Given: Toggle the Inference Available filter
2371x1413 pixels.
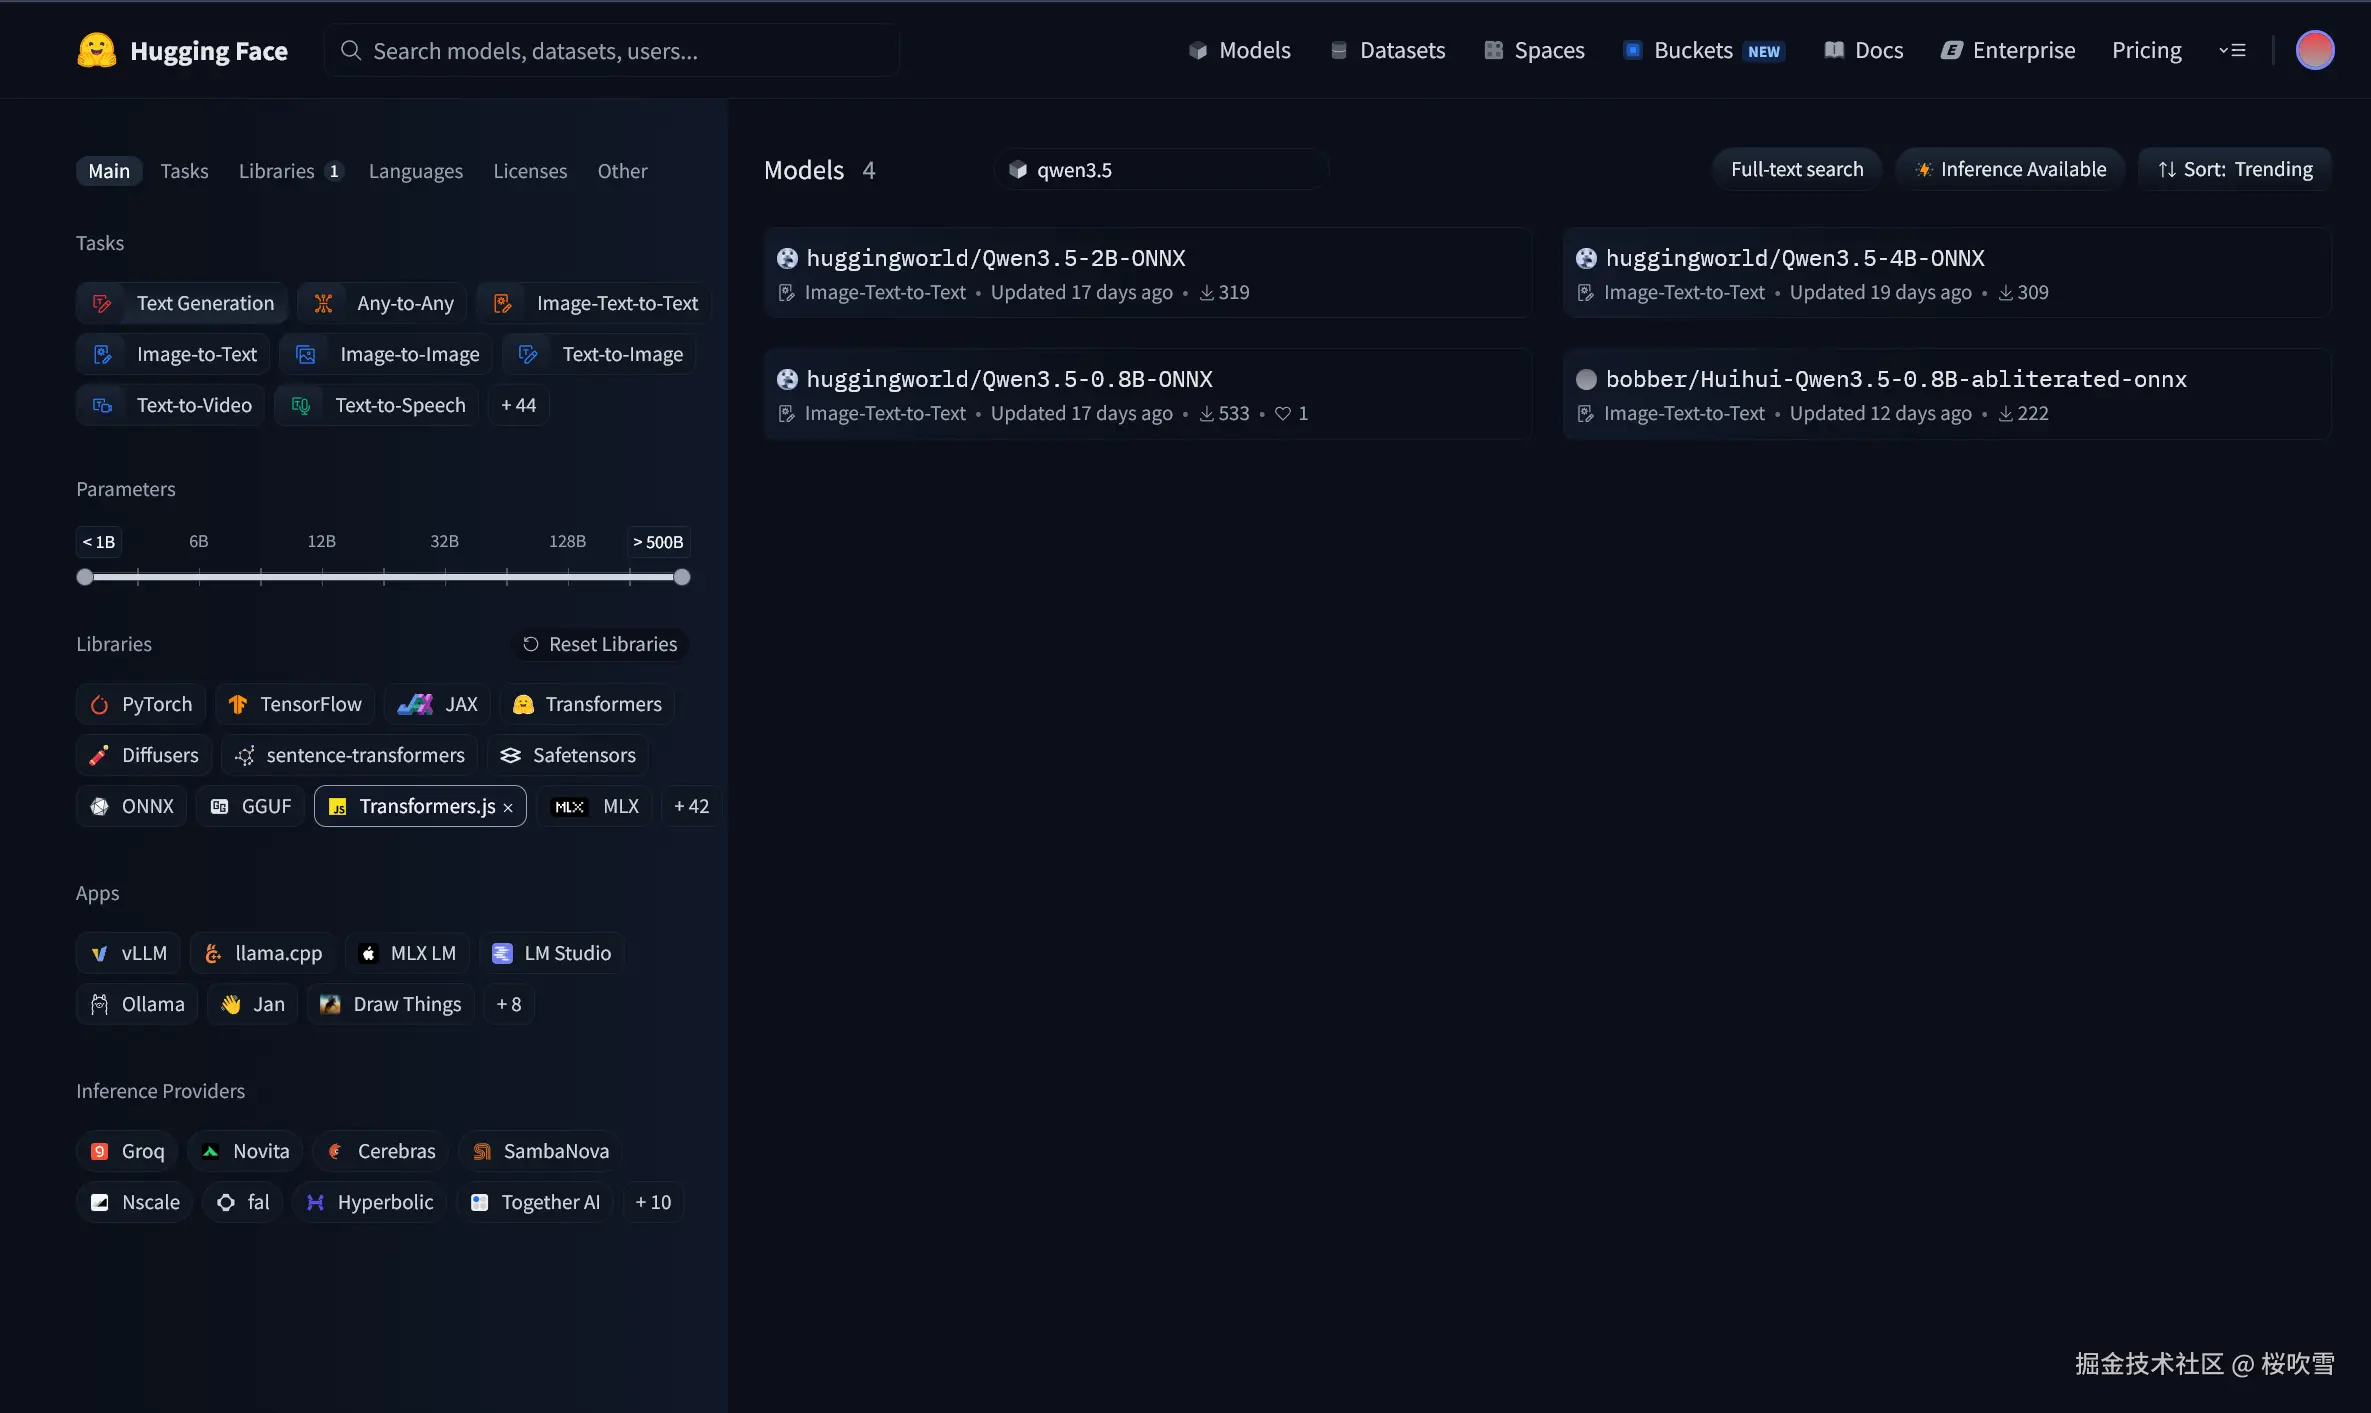Looking at the screenshot, I should point(2010,169).
